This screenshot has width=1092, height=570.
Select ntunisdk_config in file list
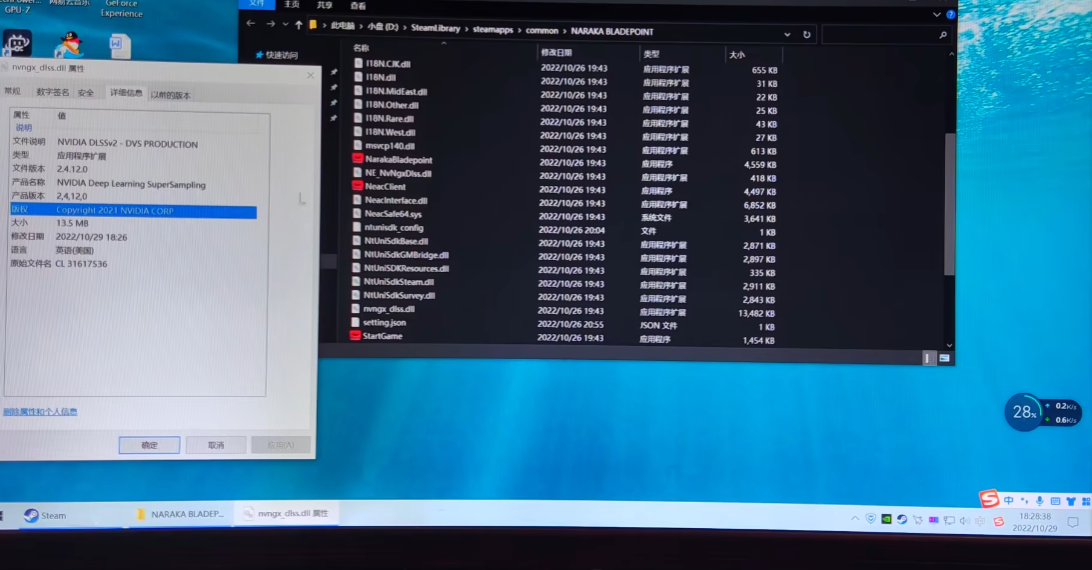tap(387, 227)
